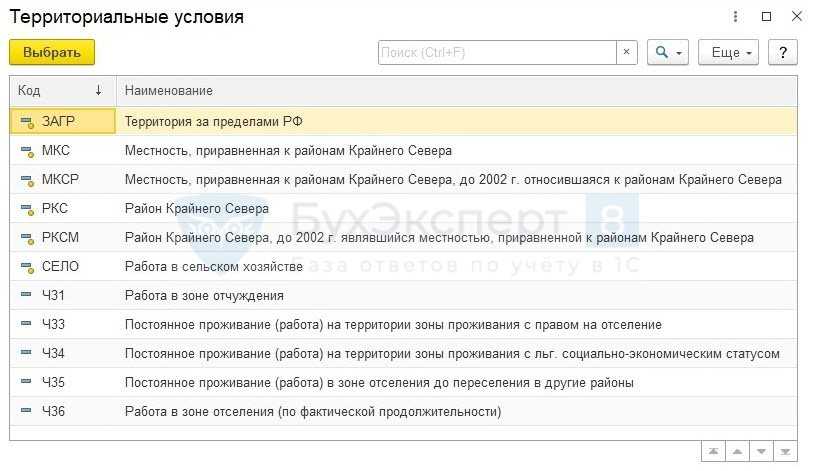Click the yellow Выбрать button

(52, 52)
